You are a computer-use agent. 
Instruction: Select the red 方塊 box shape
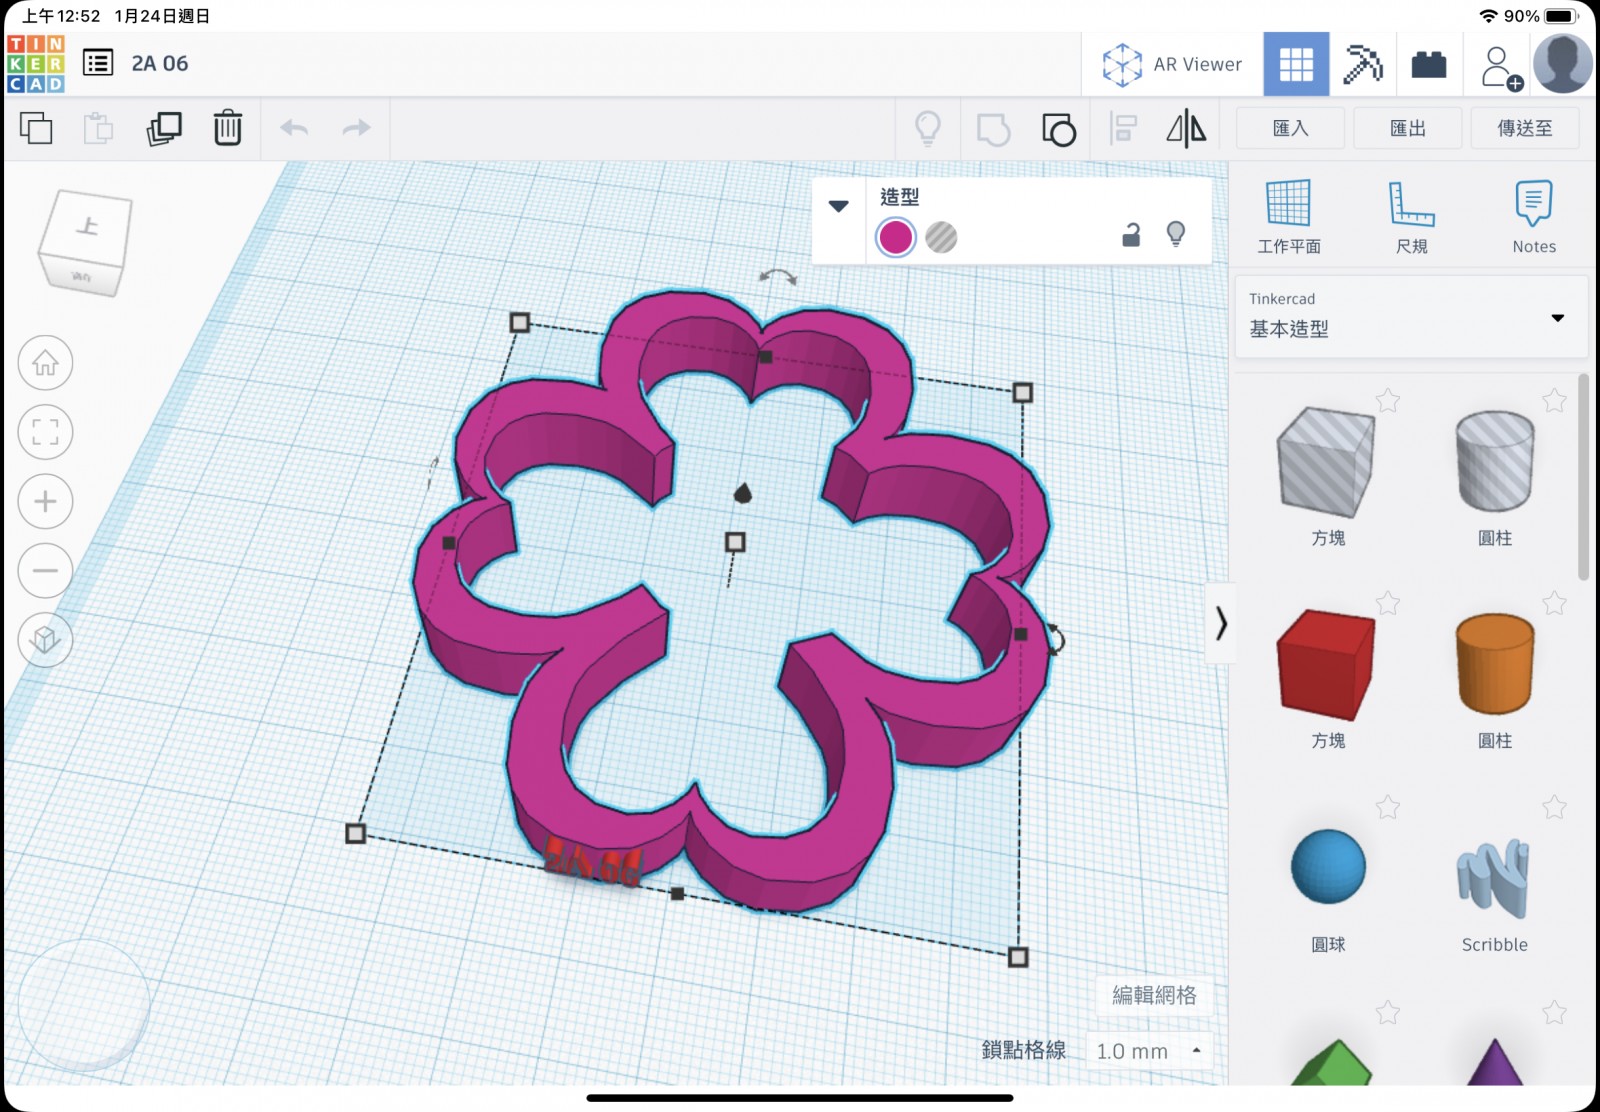coord(1326,665)
